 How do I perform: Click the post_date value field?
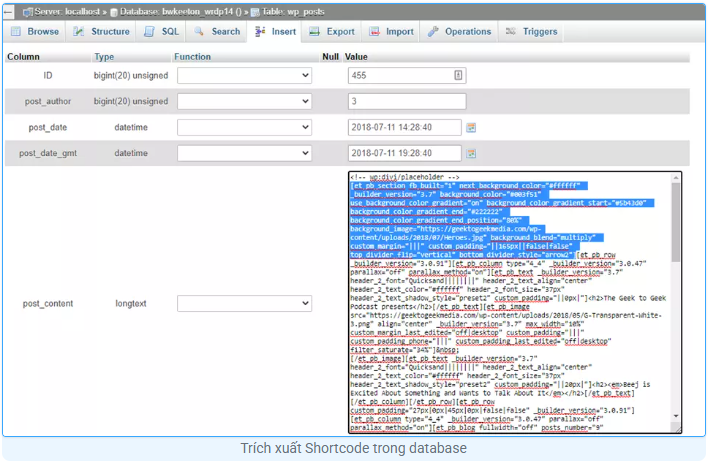(405, 127)
